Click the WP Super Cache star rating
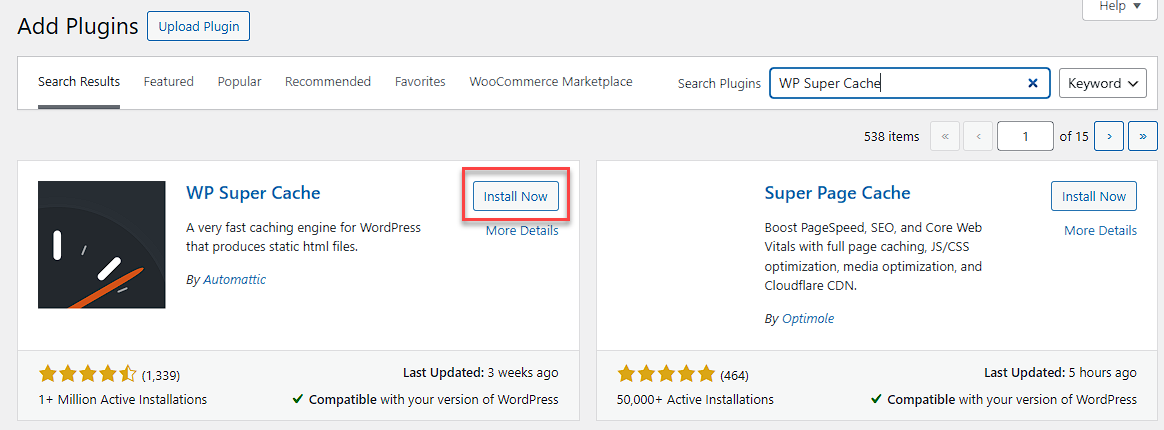This screenshot has height=430, width=1164. 87,375
